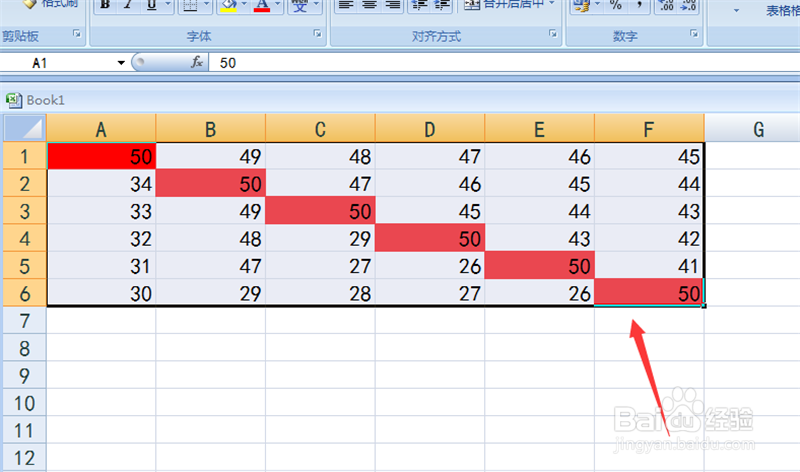Increase indent in alignment group
The height and width of the screenshot is (472, 800).
tap(442, 6)
